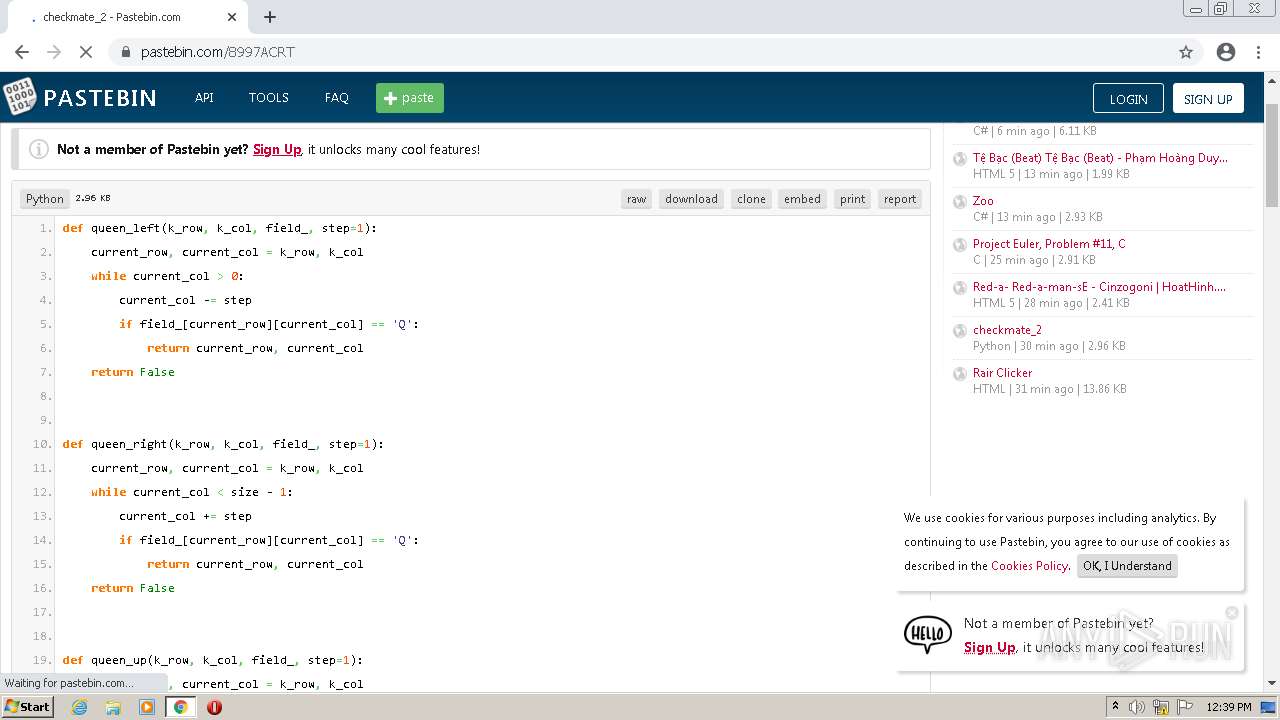Open the checkmate_2 sidebar link

point(1007,330)
